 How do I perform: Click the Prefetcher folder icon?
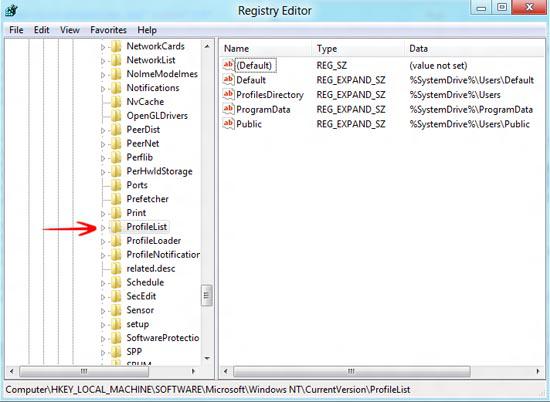tap(116, 199)
